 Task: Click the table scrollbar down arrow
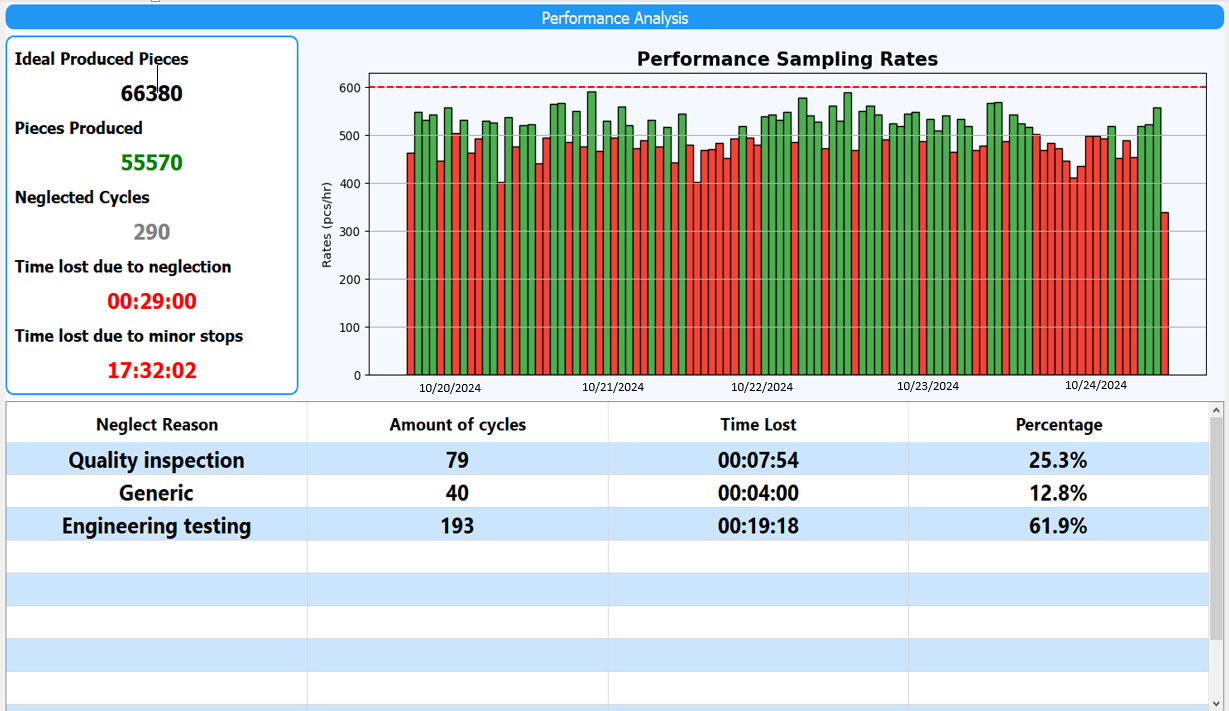coord(1216,703)
